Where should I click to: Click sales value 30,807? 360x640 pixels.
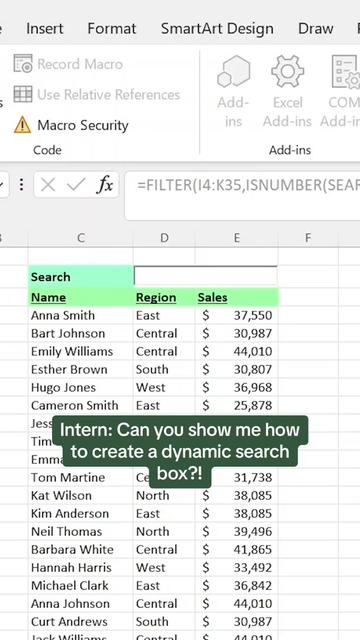pyautogui.click(x=253, y=369)
